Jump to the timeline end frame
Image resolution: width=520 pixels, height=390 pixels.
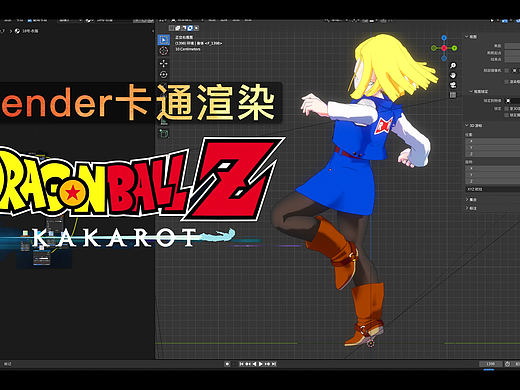coord(274,364)
